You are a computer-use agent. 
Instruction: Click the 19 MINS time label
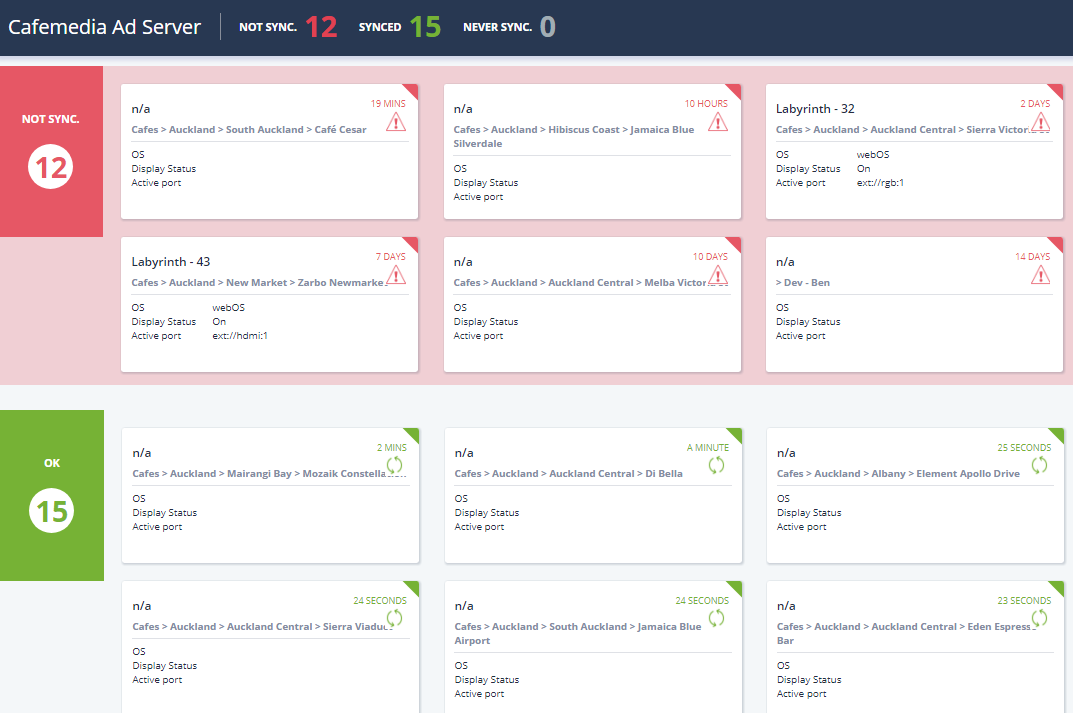click(x=388, y=103)
